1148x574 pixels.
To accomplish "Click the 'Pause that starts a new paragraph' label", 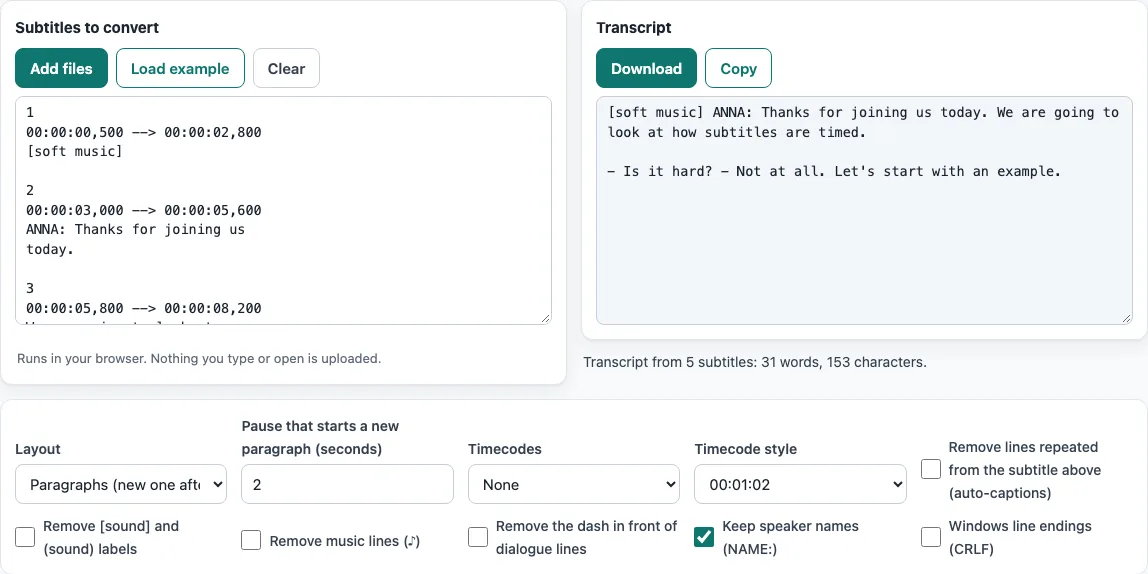I will click(320, 437).
